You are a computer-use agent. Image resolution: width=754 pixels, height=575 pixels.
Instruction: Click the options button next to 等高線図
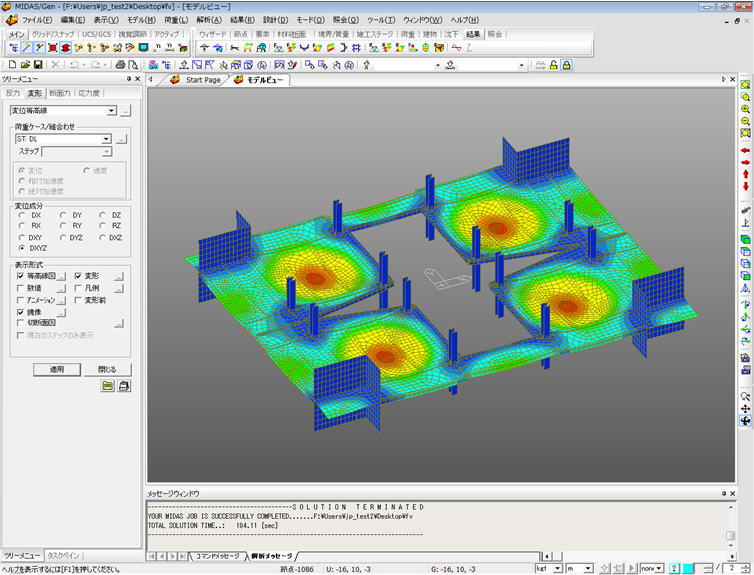pos(62,276)
